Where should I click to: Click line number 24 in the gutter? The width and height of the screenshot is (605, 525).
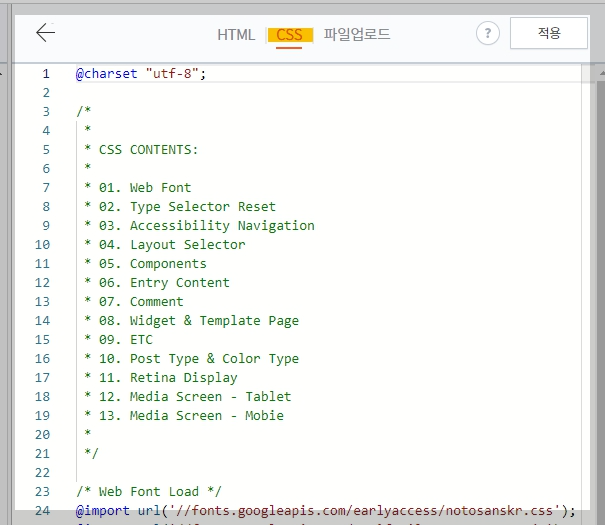(42, 511)
